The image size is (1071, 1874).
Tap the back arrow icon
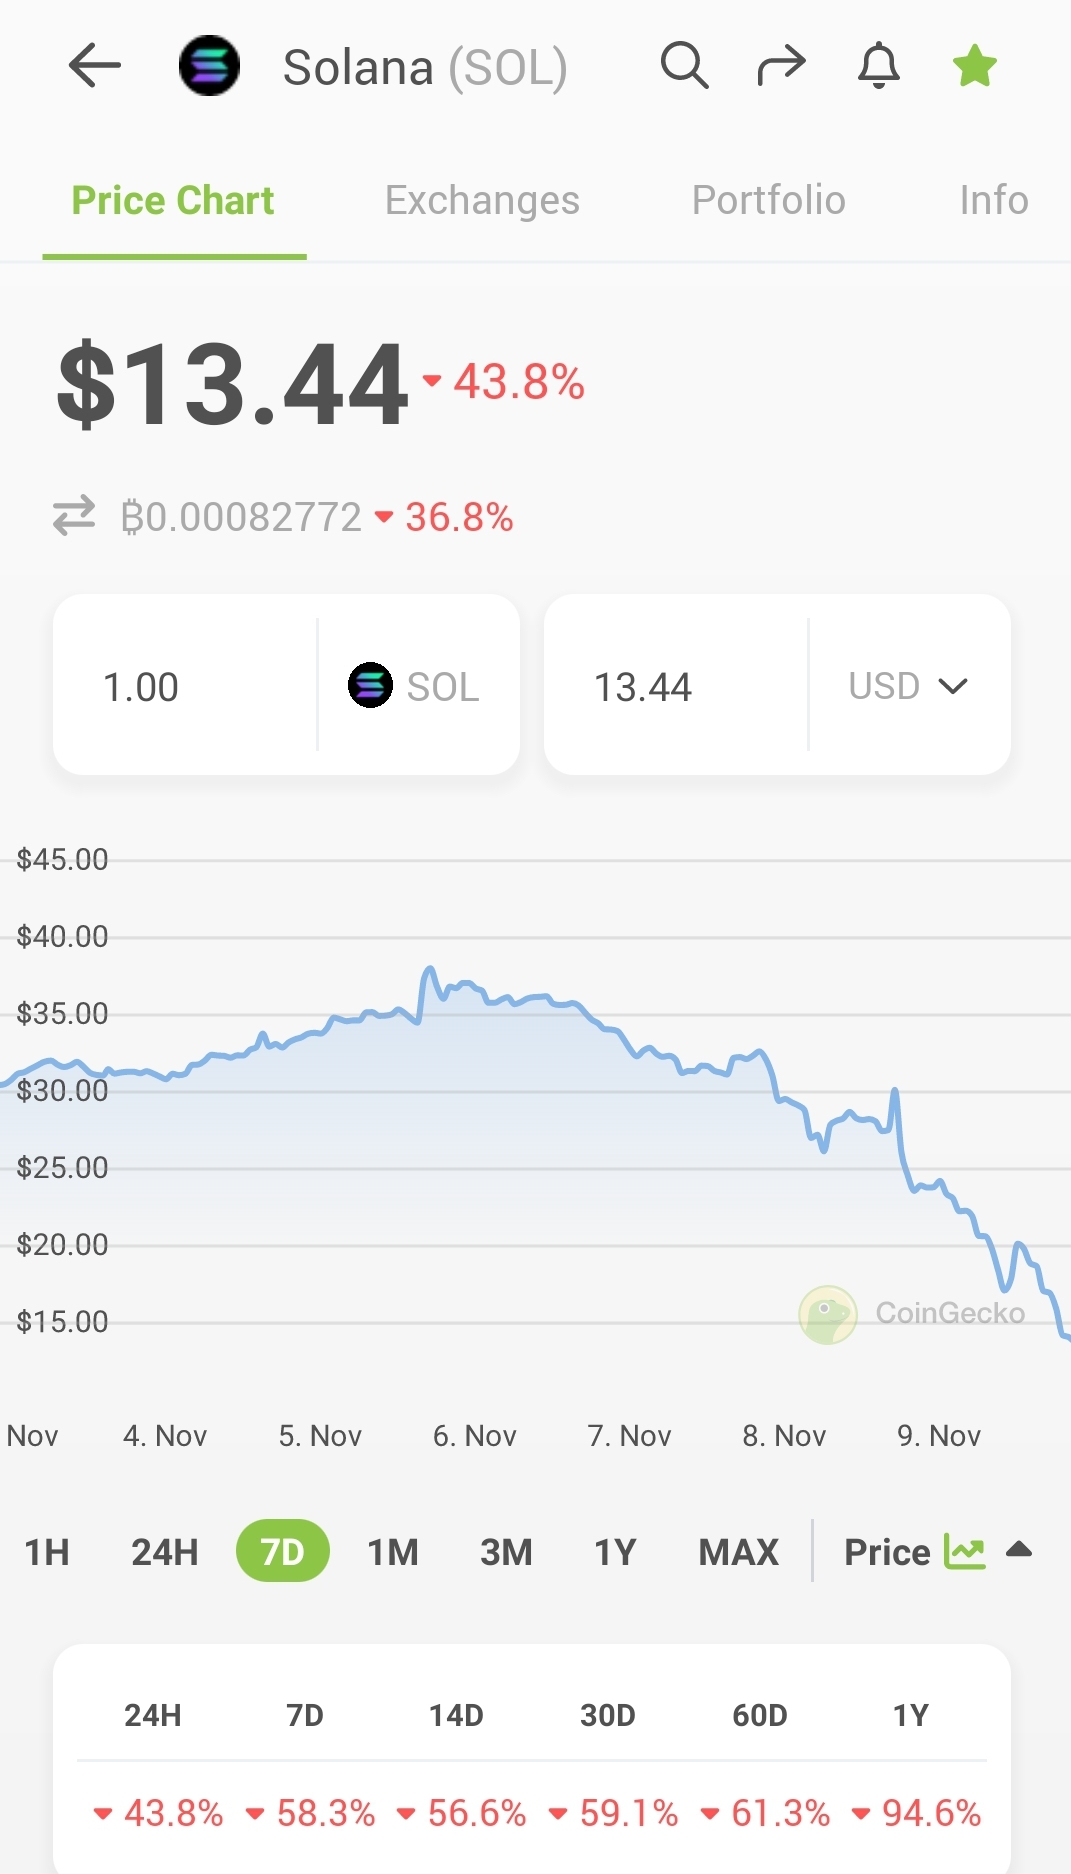click(x=95, y=67)
